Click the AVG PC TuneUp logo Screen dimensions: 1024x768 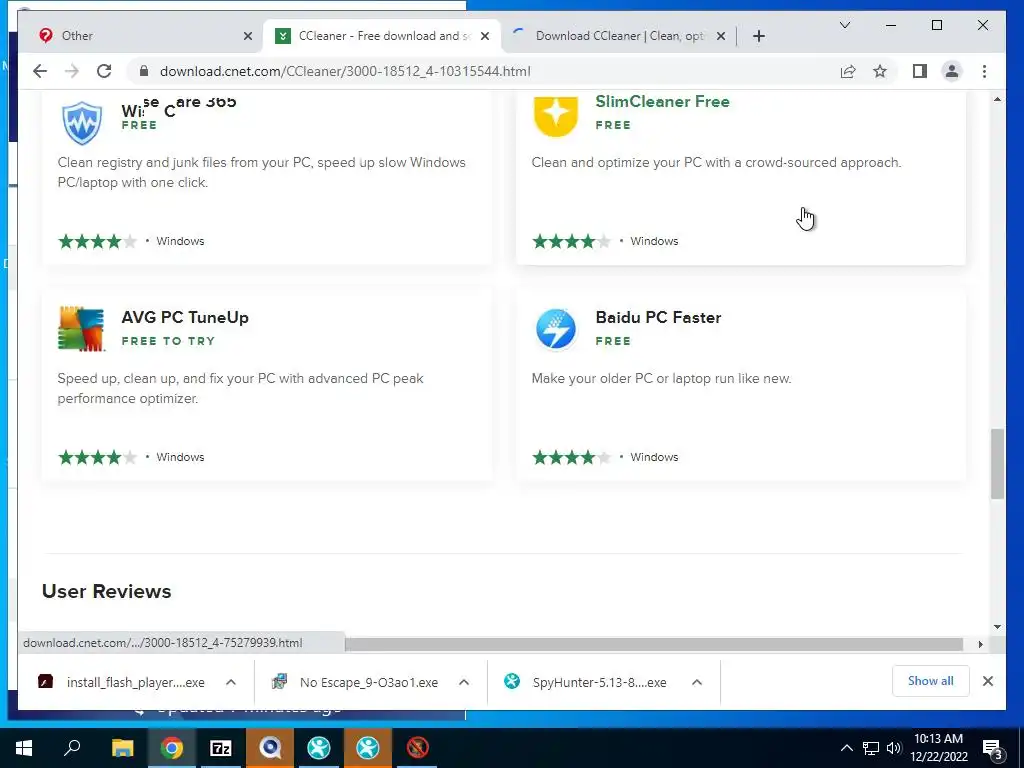pos(81,328)
